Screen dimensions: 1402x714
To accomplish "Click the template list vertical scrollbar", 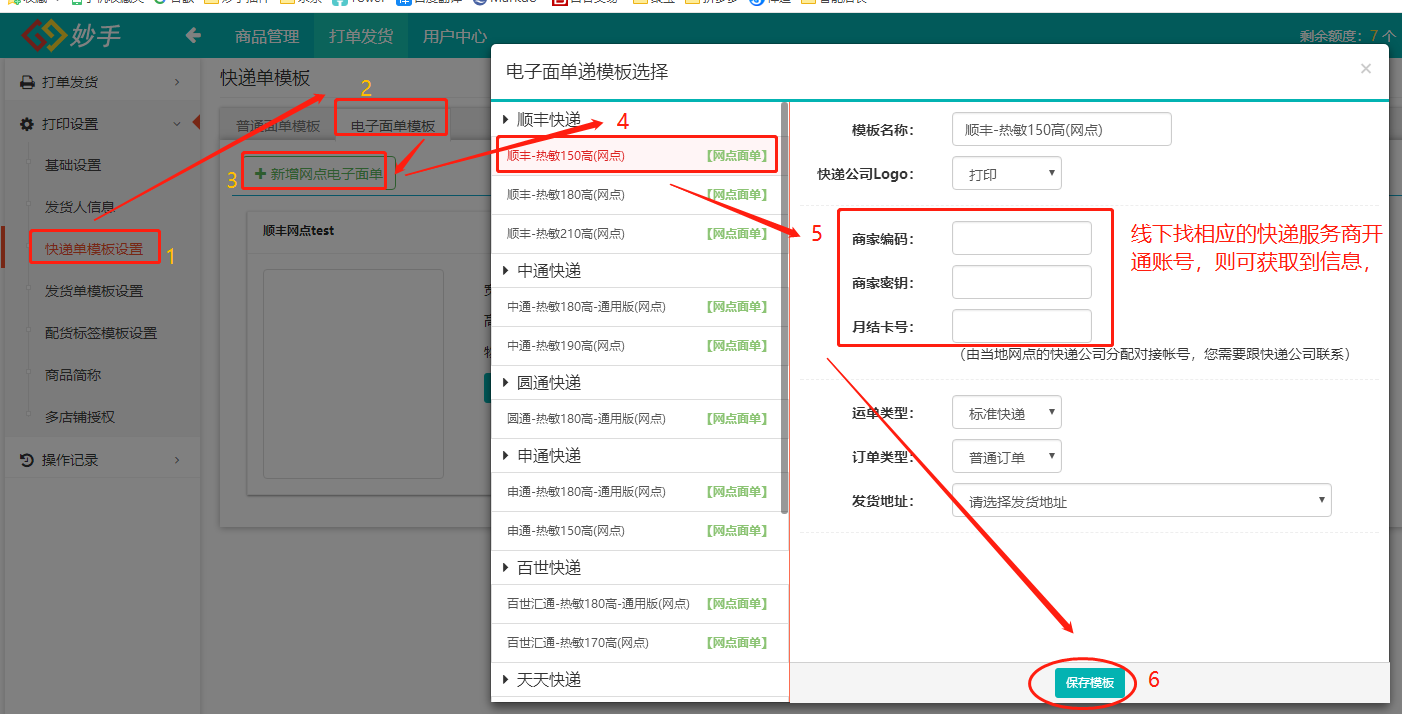I will [x=784, y=307].
